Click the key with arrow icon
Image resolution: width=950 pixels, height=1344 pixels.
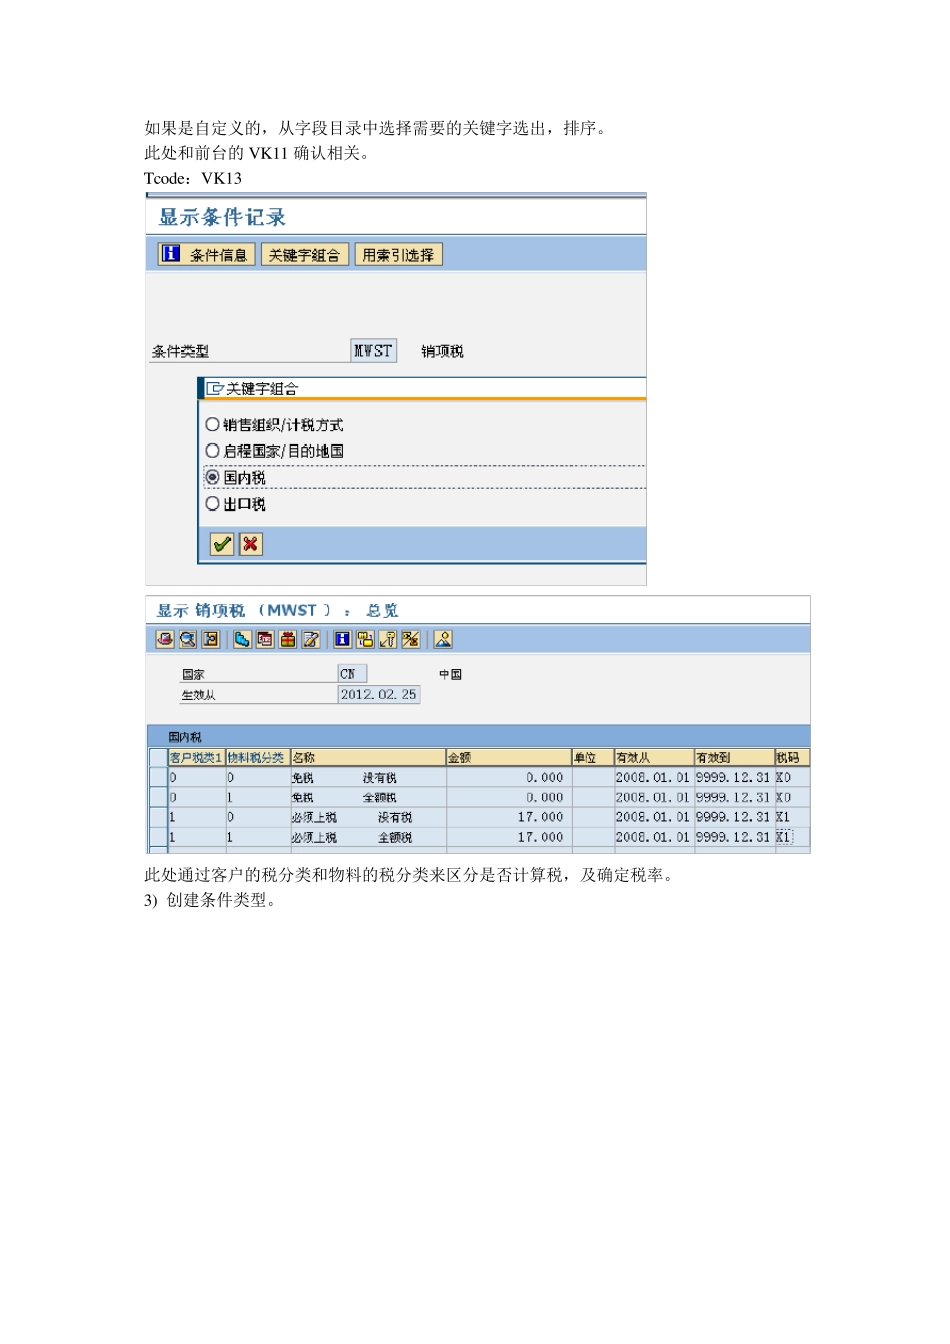[x=388, y=639]
